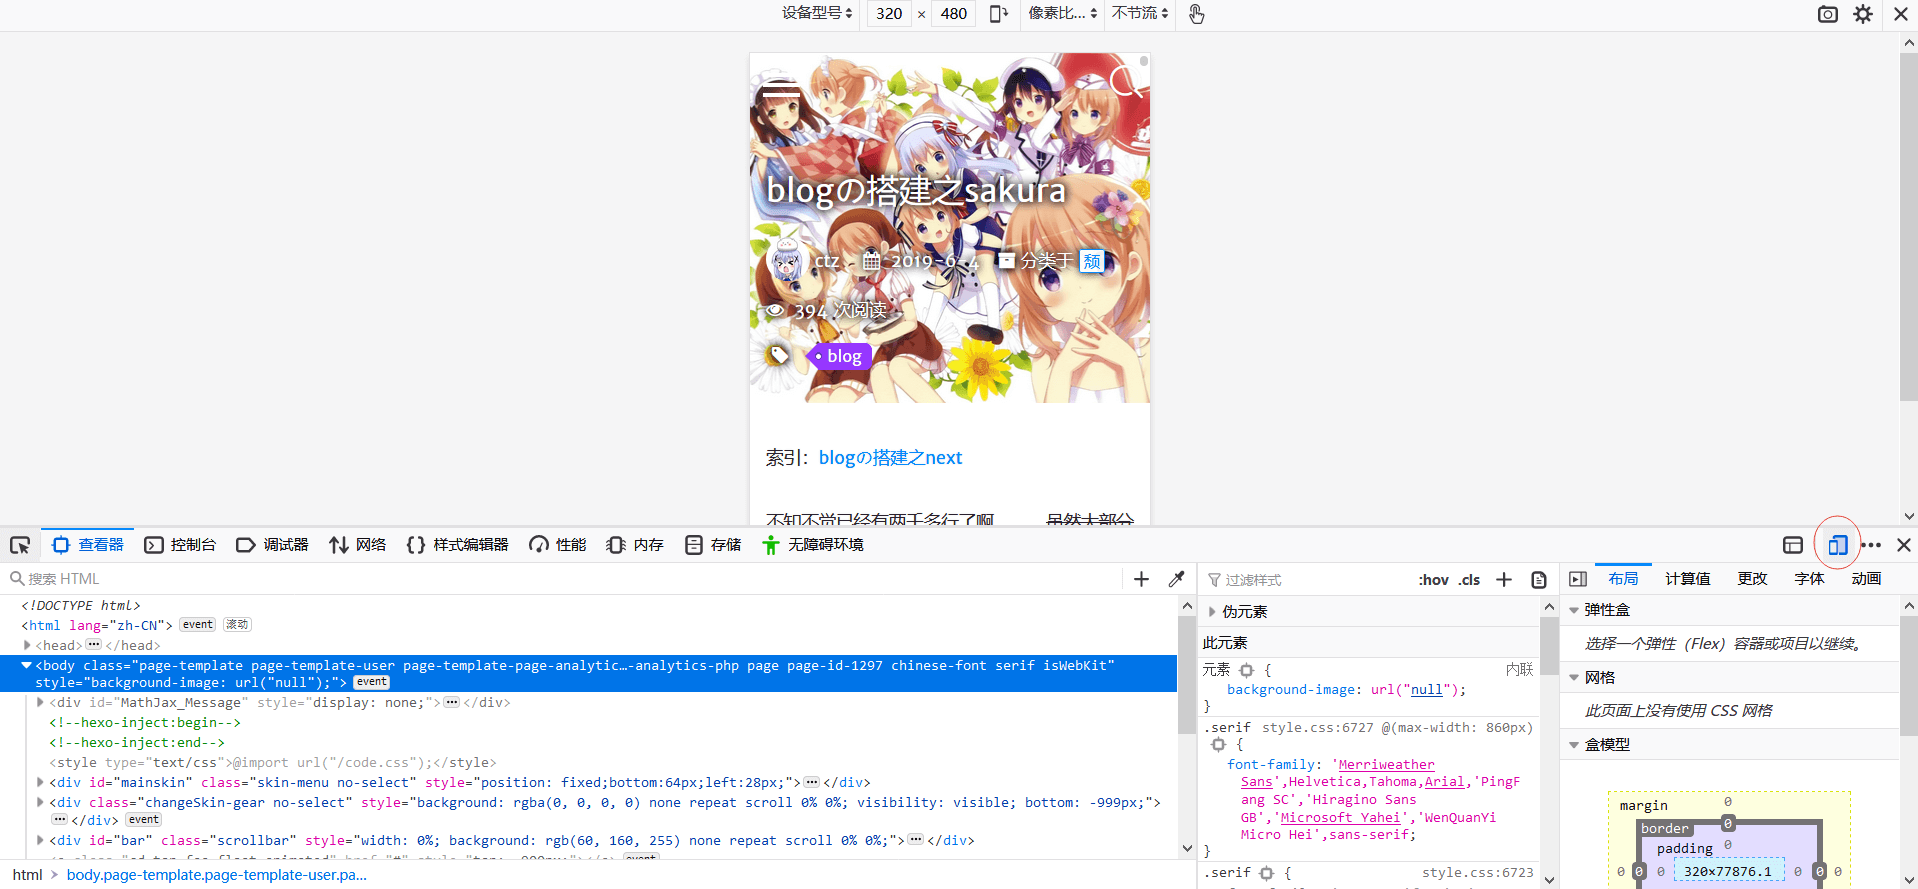Add a new node with plus icon
The height and width of the screenshot is (889, 1918).
point(1141,579)
